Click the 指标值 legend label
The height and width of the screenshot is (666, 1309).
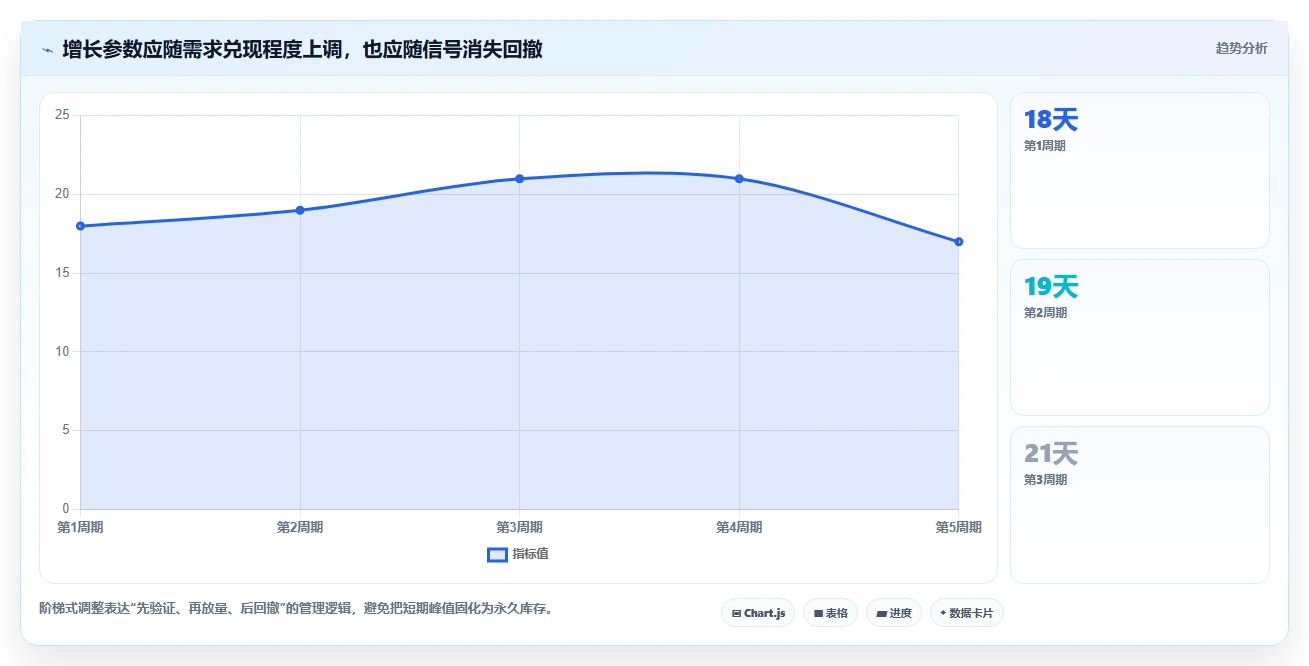[530, 554]
